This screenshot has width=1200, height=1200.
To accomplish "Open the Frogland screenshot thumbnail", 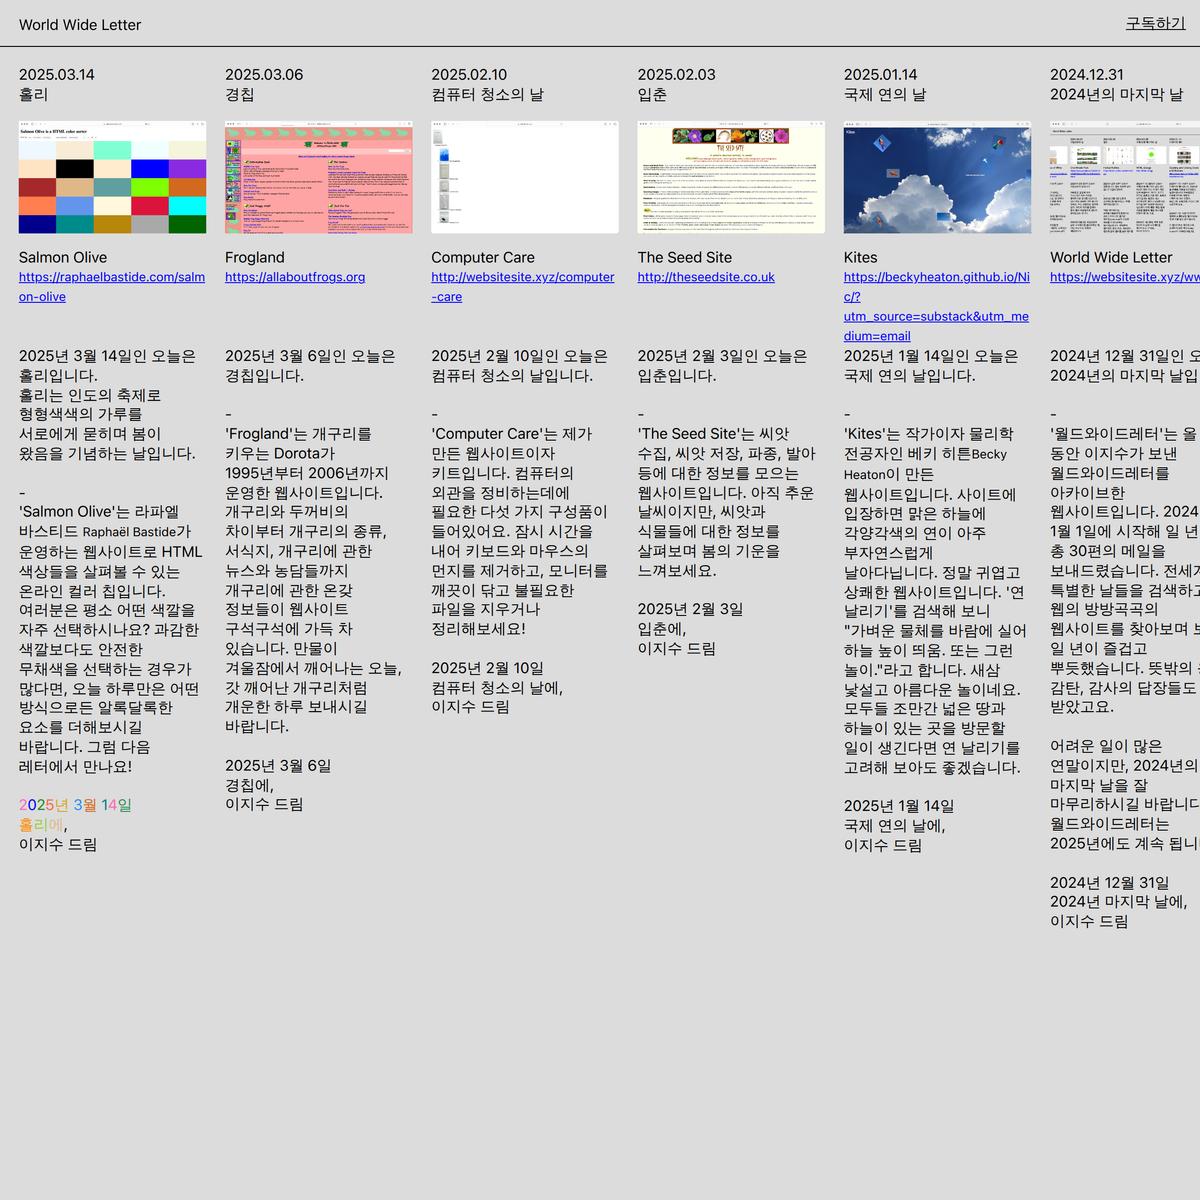I will [318, 177].
